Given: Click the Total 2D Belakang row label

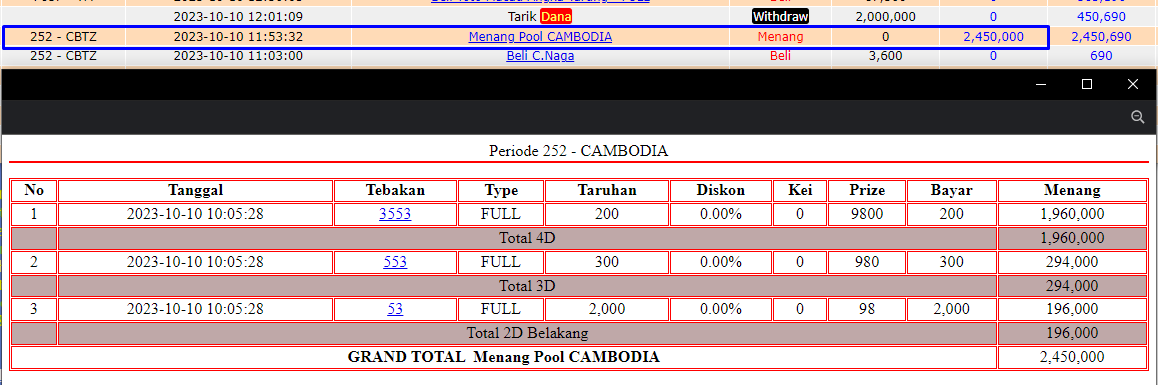Looking at the screenshot, I should pos(527,333).
